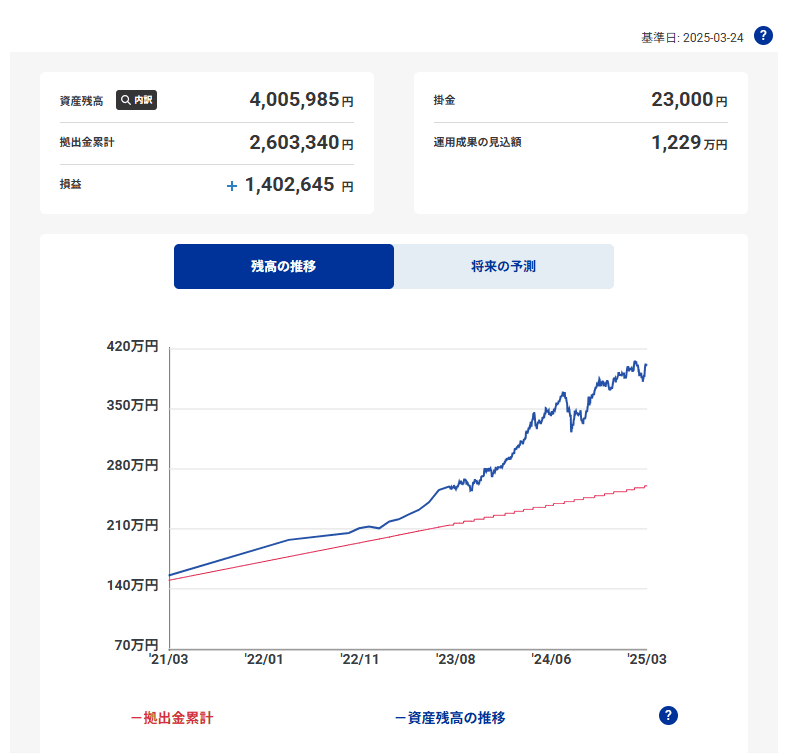Click the '22/11 x-axis label
The height and width of the screenshot is (753, 797).
click(360, 659)
